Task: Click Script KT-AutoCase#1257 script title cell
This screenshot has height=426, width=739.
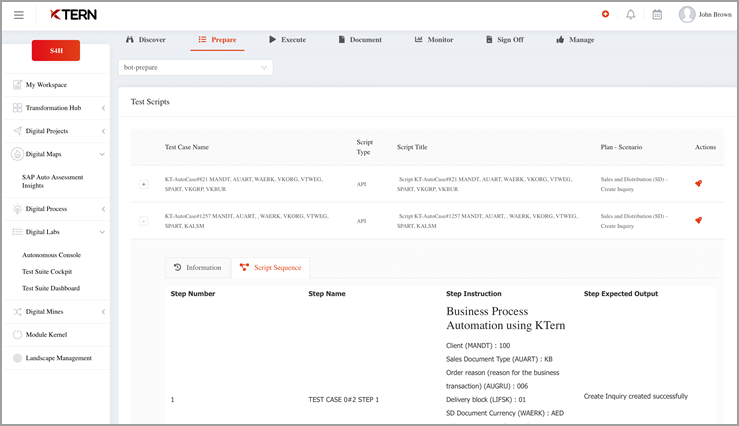Action: point(487,221)
